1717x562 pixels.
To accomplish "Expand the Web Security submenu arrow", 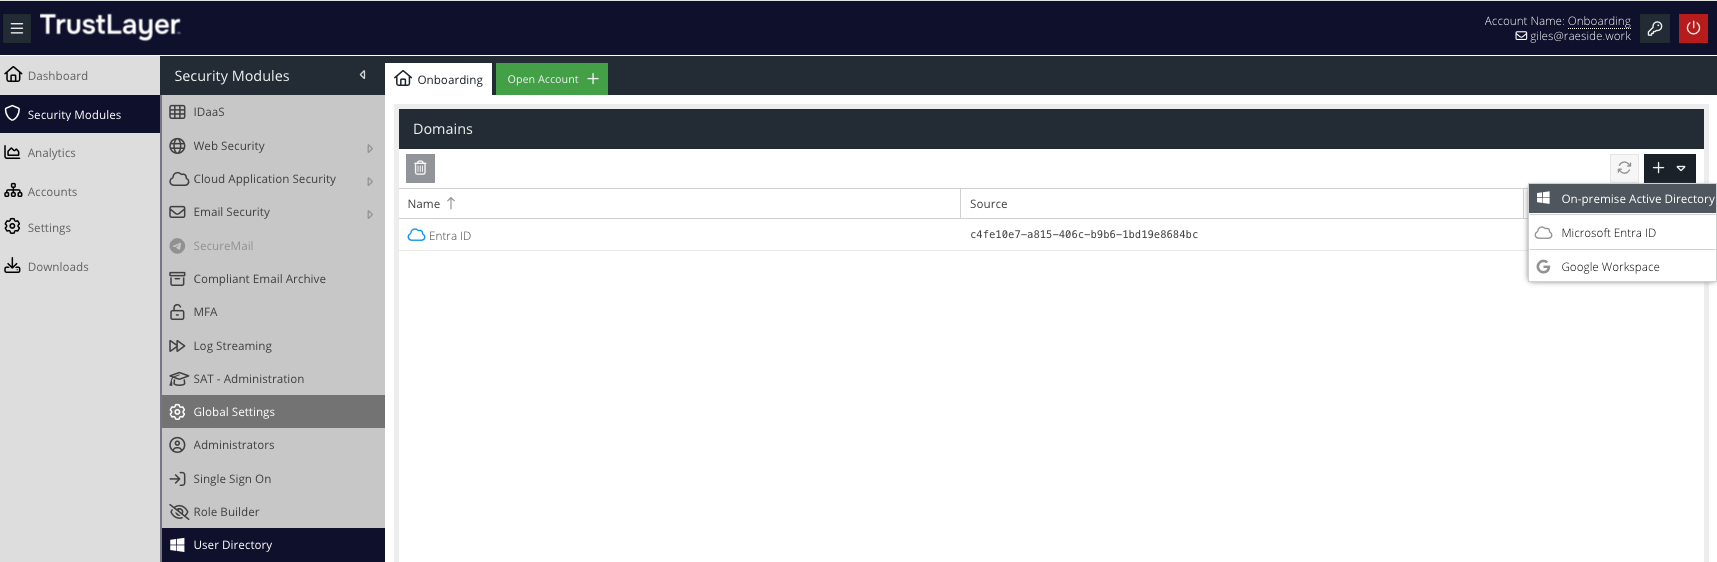I will tap(370, 148).
